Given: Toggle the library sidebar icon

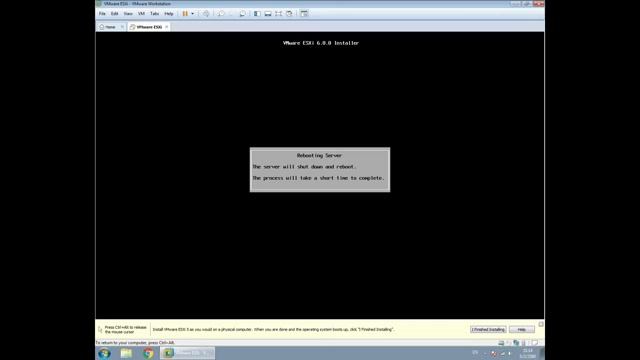Looking at the screenshot, I should (257, 13).
